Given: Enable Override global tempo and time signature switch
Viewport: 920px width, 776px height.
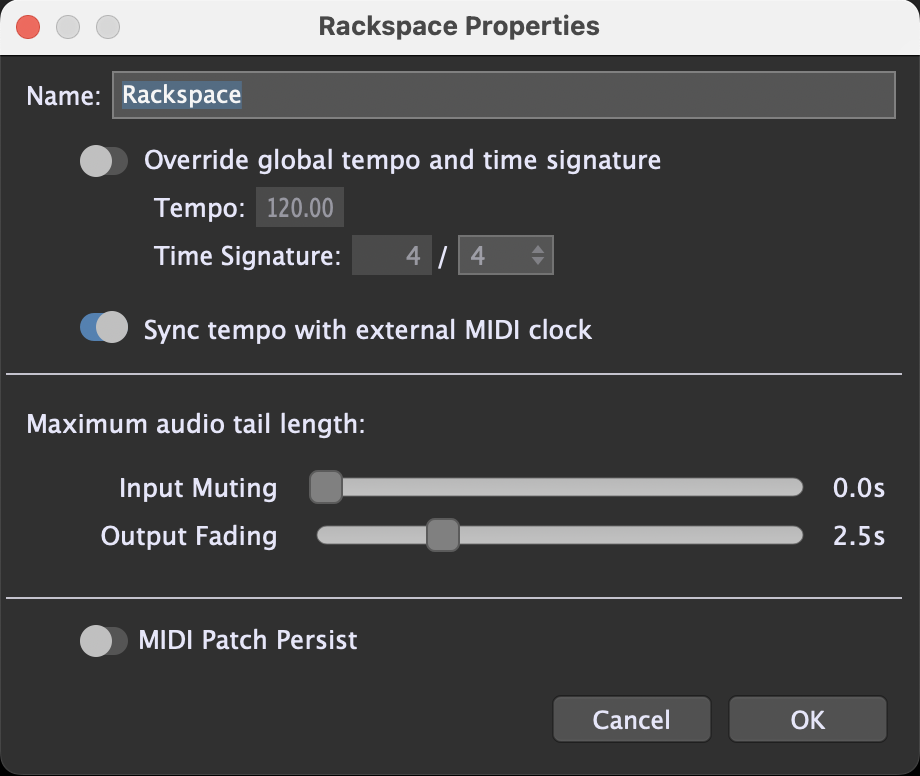Looking at the screenshot, I should click(x=104, y=161).
